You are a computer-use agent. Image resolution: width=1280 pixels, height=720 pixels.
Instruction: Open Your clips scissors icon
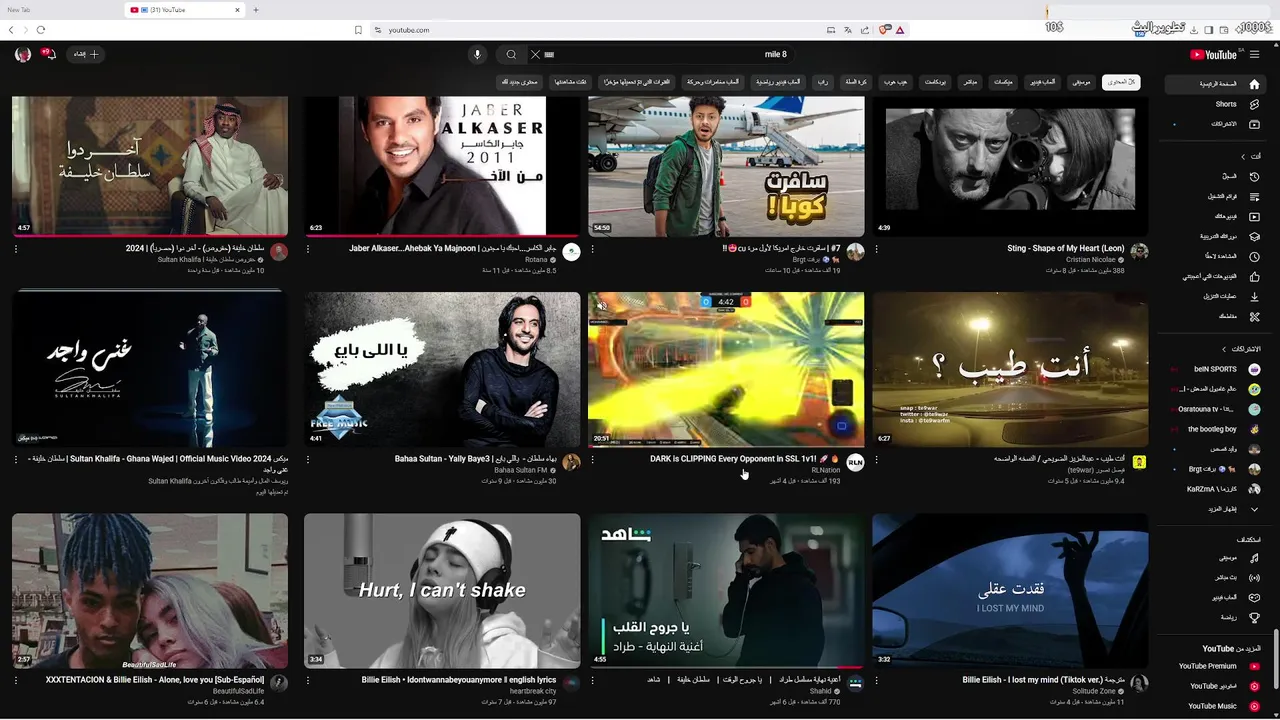point(1254,316)
